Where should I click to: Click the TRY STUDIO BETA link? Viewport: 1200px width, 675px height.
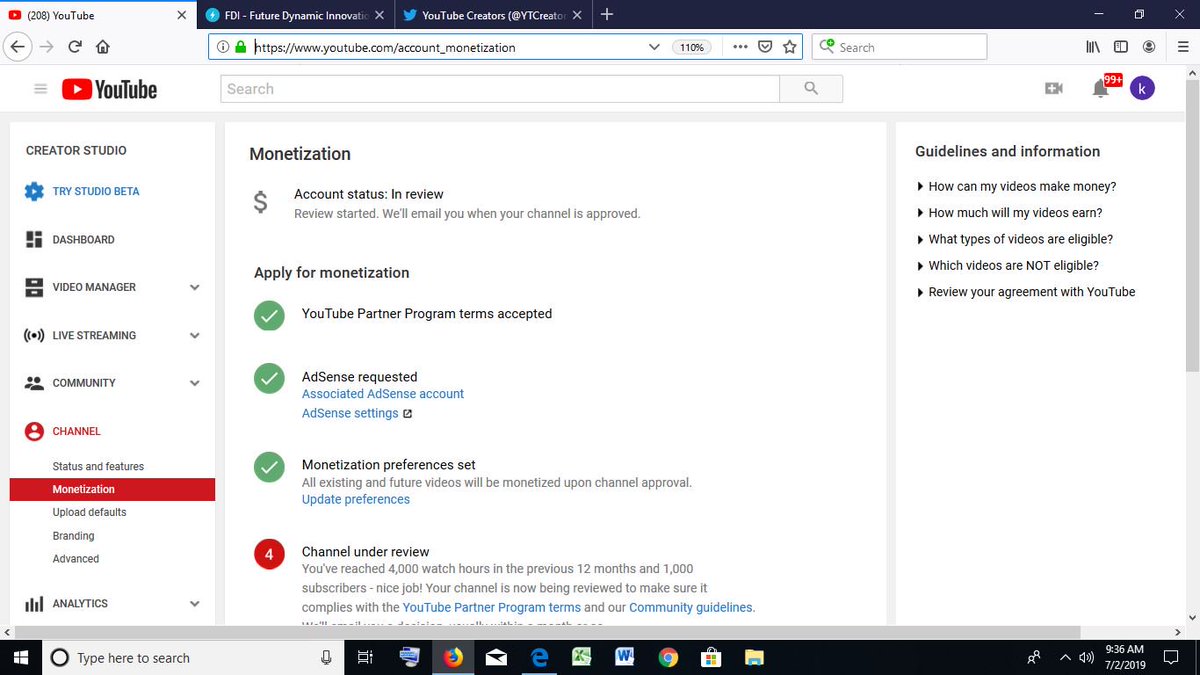tap(96, 191)
